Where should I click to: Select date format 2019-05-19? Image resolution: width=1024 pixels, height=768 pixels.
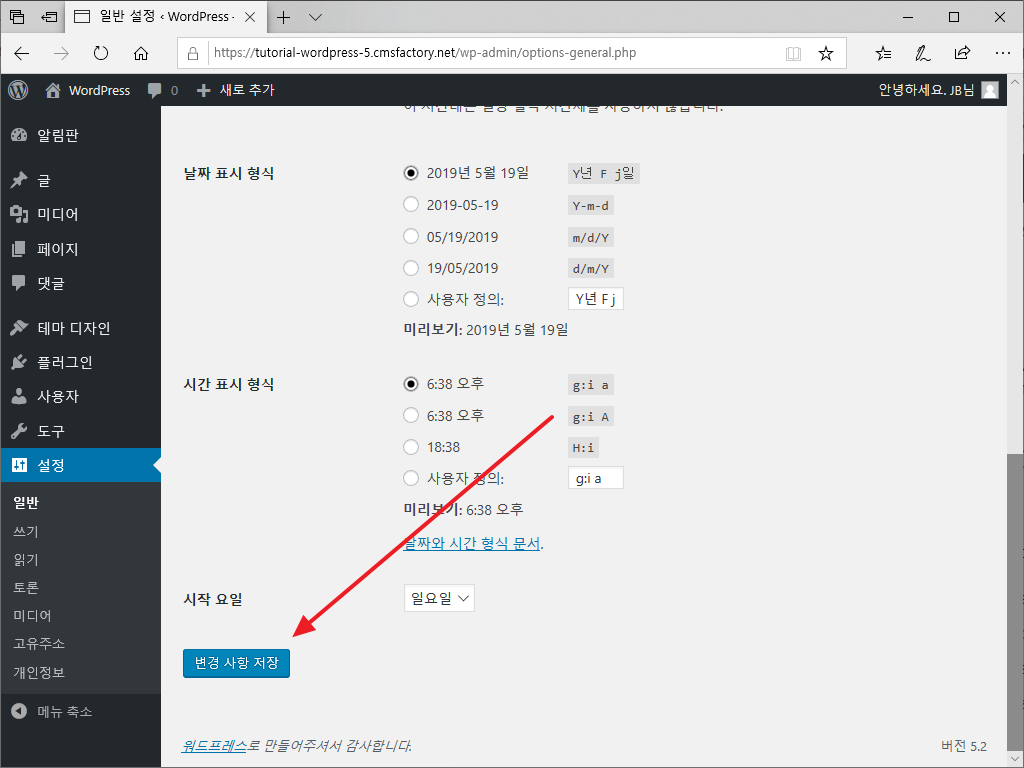click(411, 204)
